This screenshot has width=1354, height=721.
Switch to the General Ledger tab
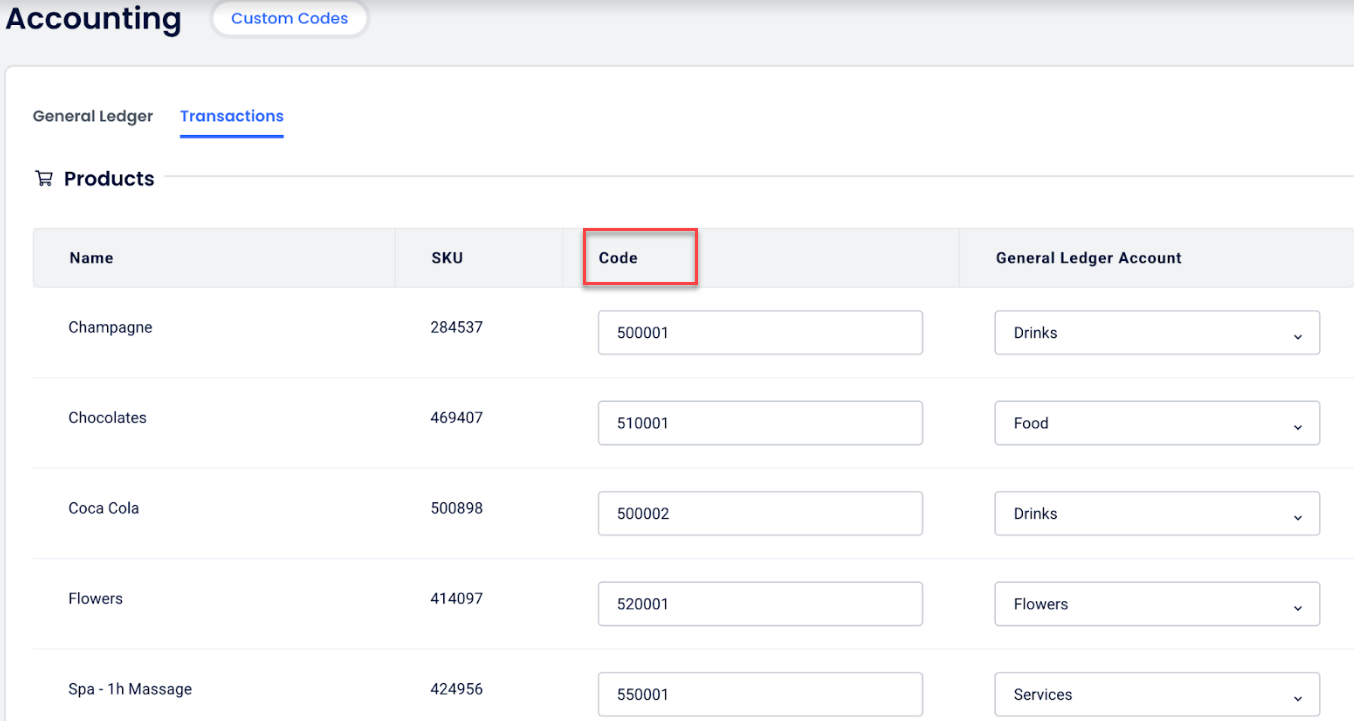[93, 116]
